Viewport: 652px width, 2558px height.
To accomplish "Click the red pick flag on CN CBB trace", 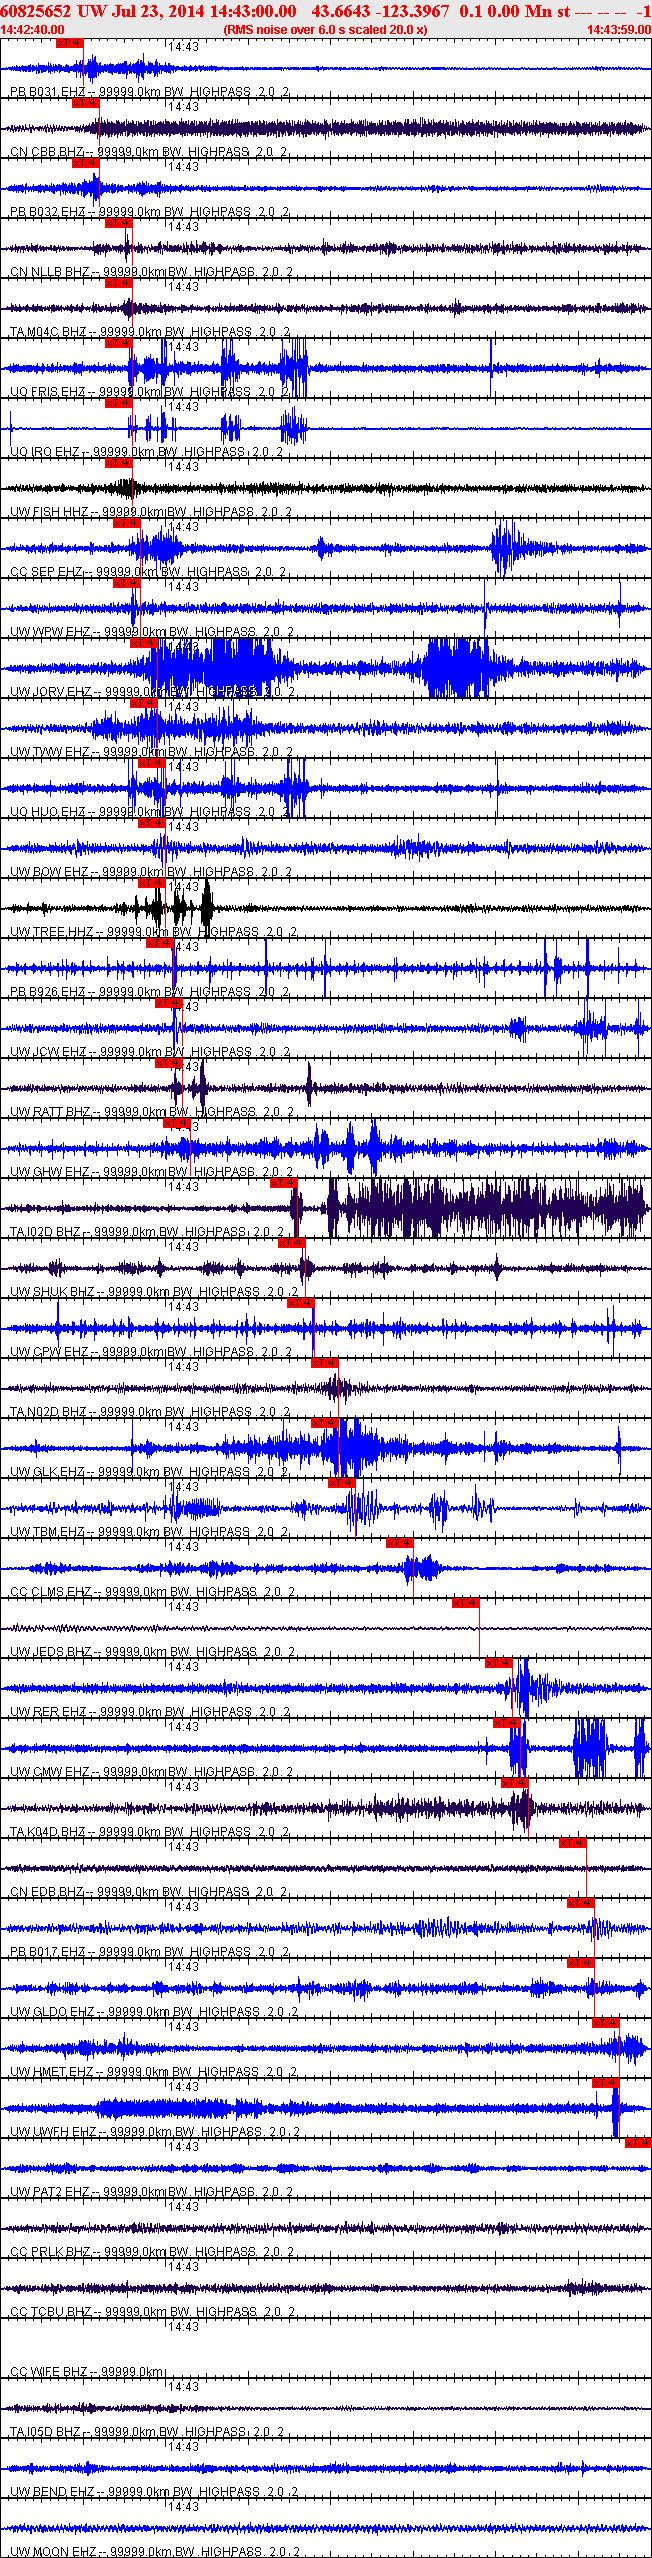I will (85, 103).
